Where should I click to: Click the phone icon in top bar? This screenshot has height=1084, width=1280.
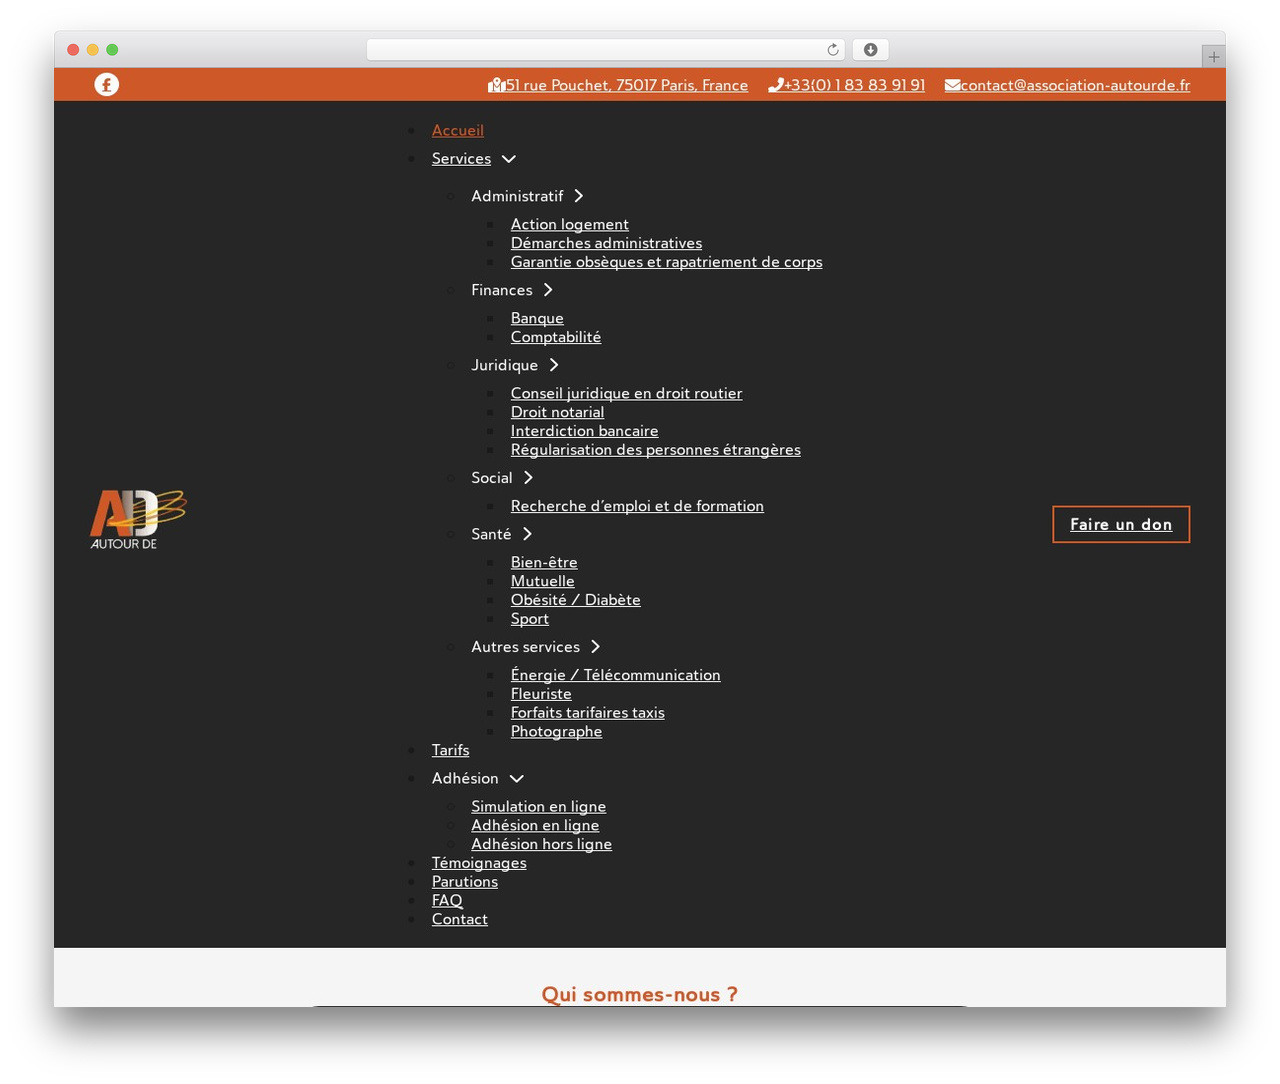click(775, 85)
